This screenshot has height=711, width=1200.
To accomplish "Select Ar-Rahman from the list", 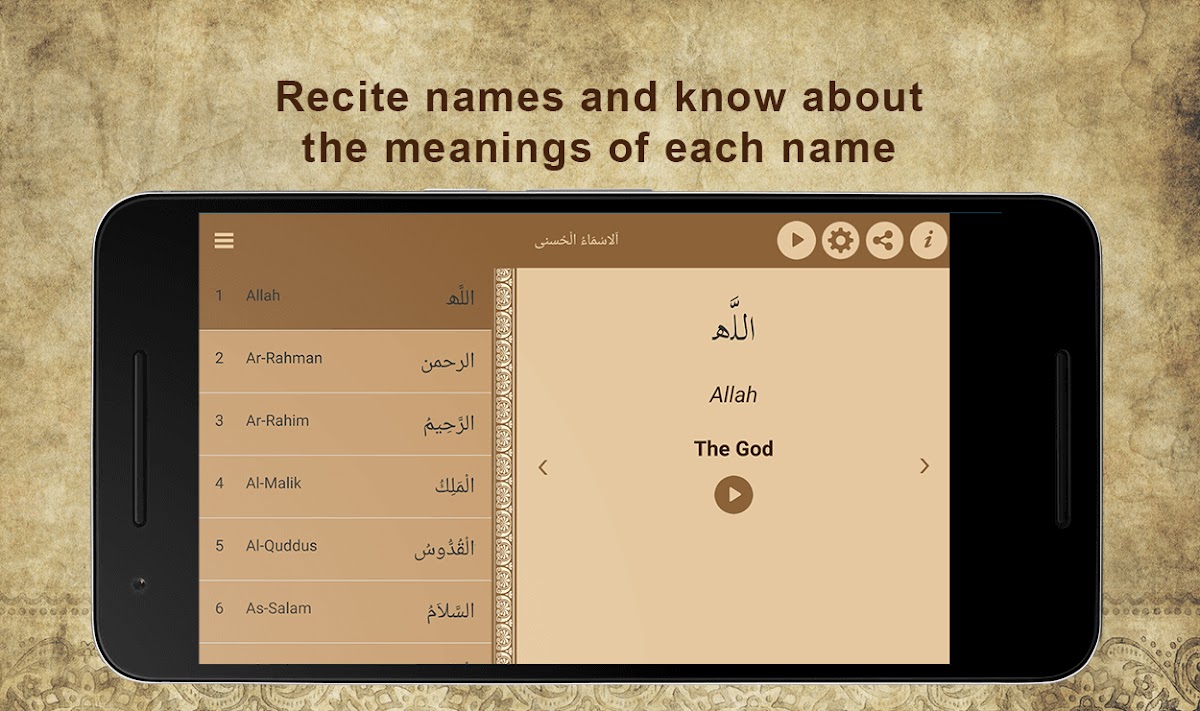I will click(x=345, y=360).
